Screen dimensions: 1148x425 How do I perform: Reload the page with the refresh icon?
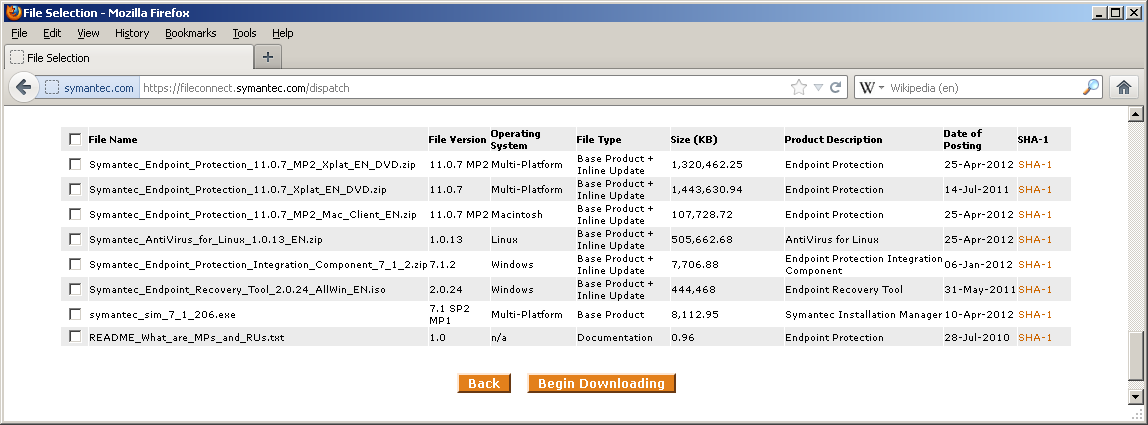[835, 88]
